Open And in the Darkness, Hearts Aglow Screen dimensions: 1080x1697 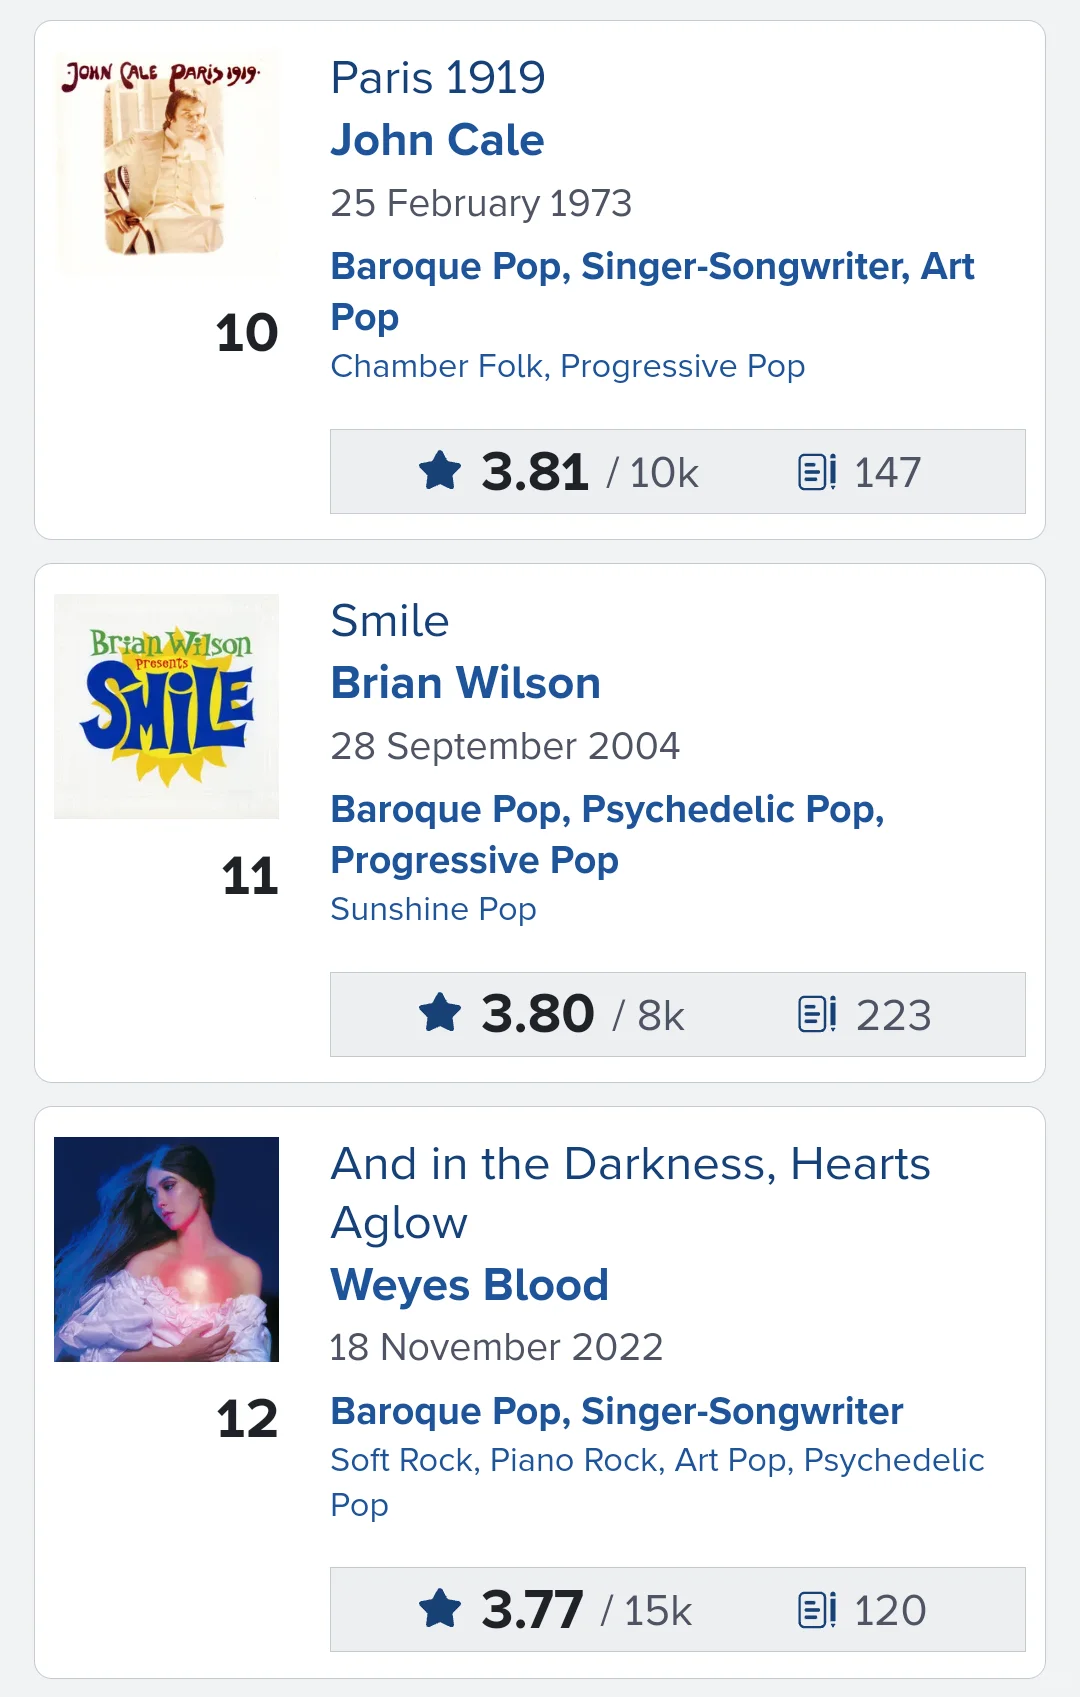(x=630, y=1165)
